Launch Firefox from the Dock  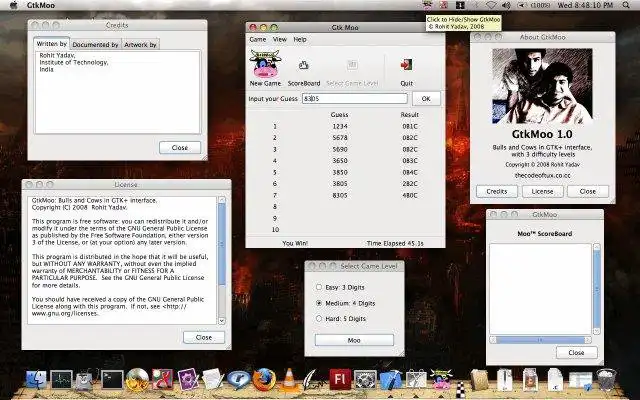(264, 379)
